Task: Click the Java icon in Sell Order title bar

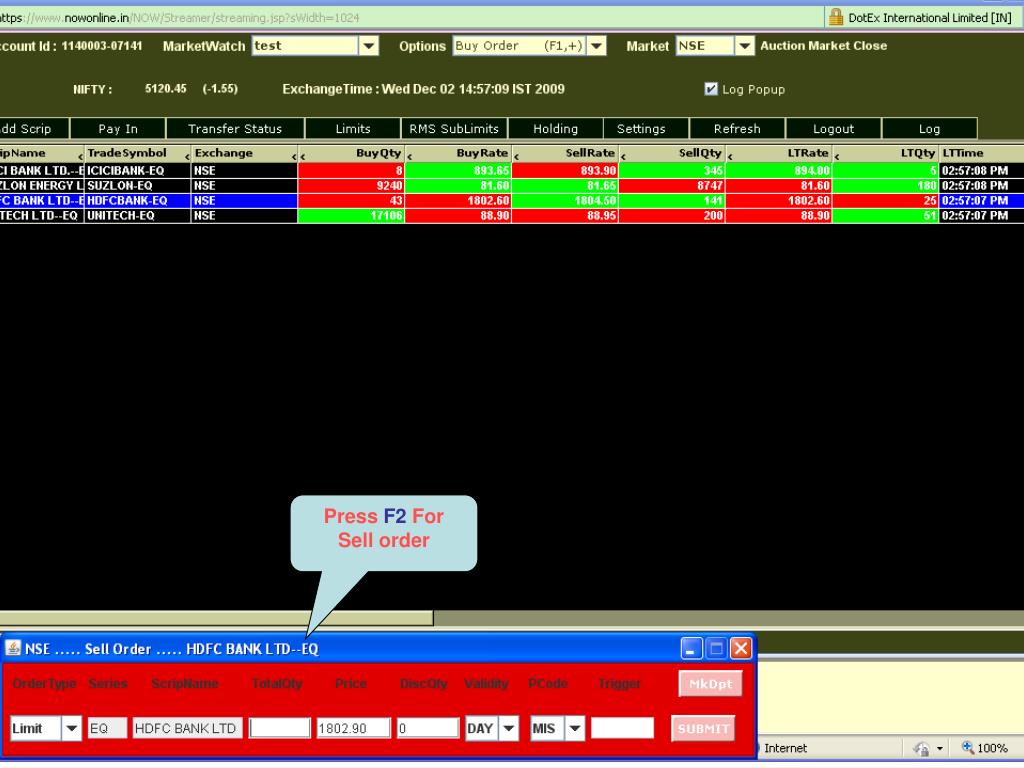Action: pos(13,648)
